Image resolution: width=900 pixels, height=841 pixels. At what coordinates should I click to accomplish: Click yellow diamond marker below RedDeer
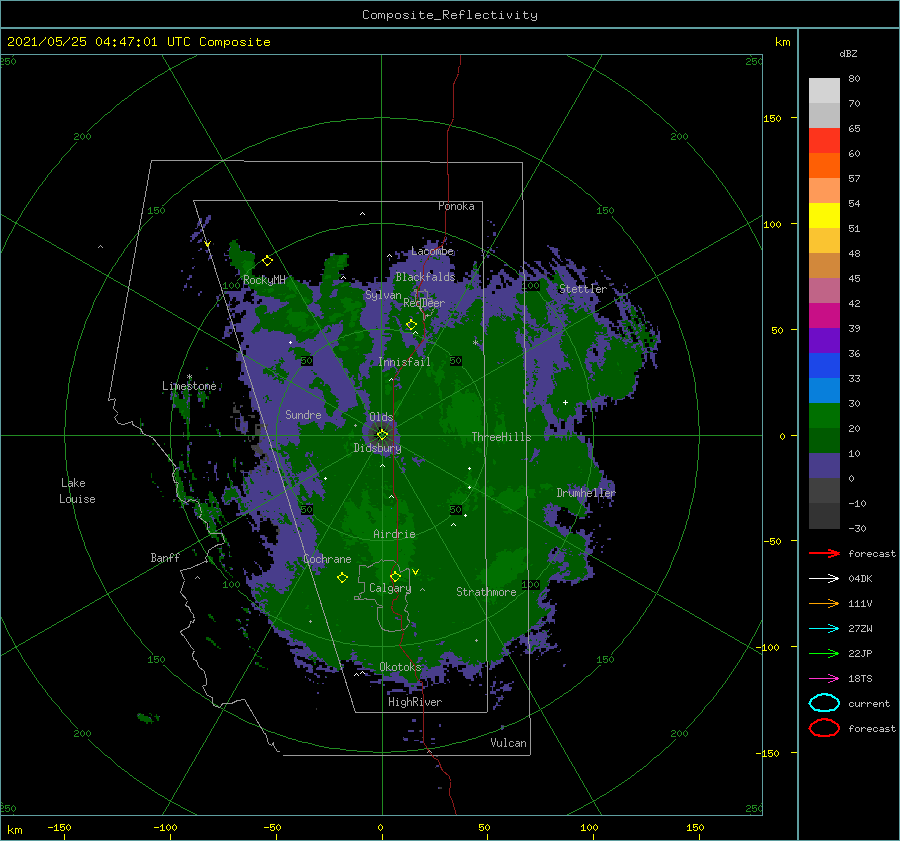(x=411, y=325)
